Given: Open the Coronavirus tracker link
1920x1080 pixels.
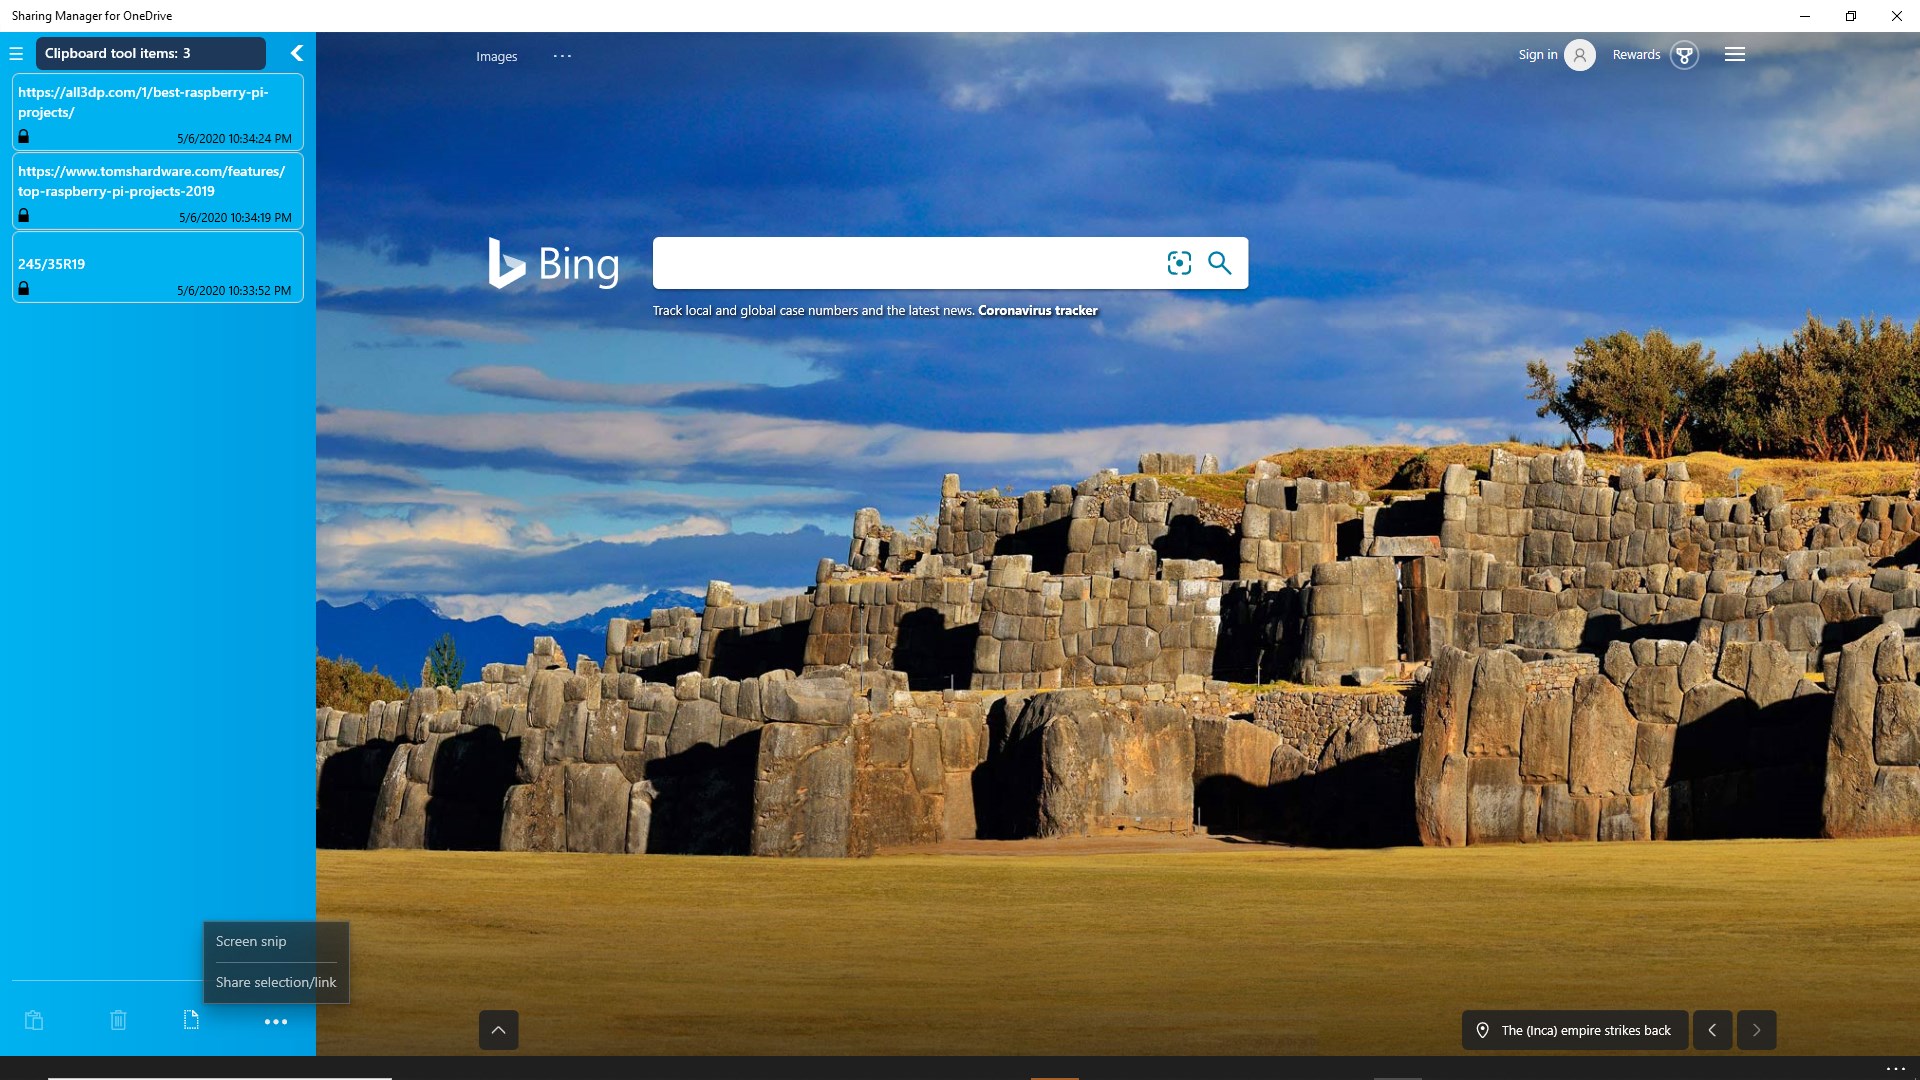Looking at the screenshot, I should (x=1037, y=311).
